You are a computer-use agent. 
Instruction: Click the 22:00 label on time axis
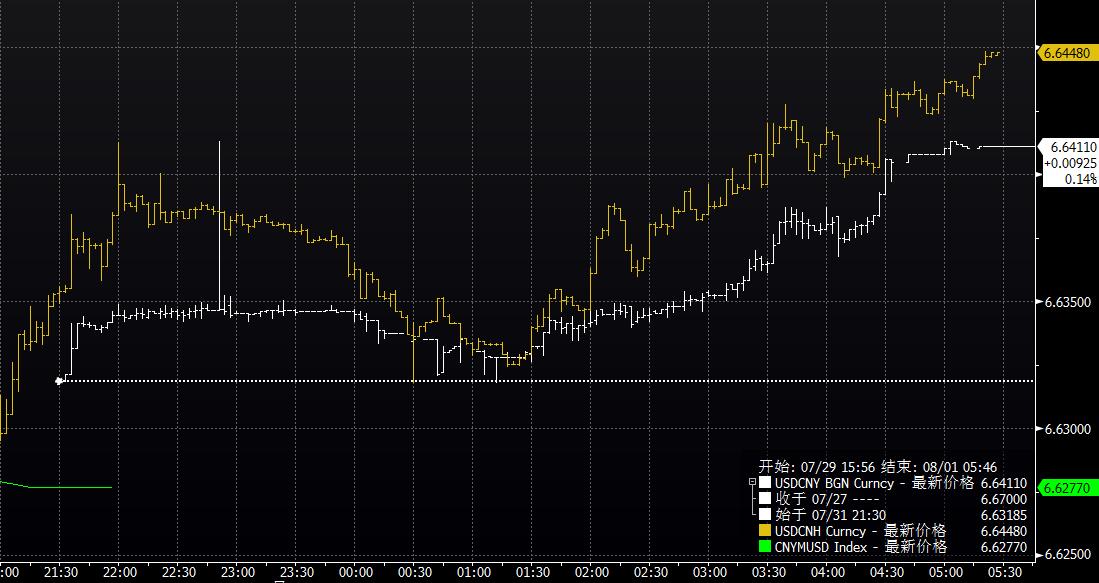coord(120,572)
